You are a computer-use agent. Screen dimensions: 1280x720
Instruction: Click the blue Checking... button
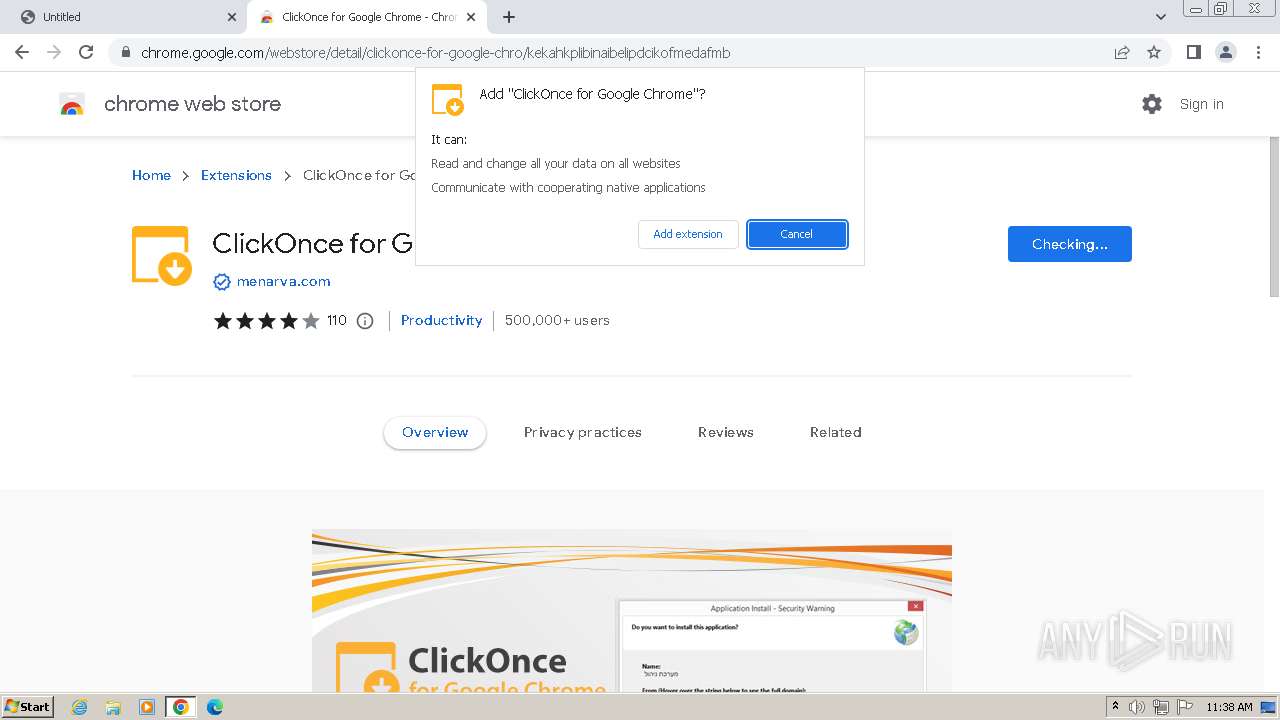[x=1069, y=244]
